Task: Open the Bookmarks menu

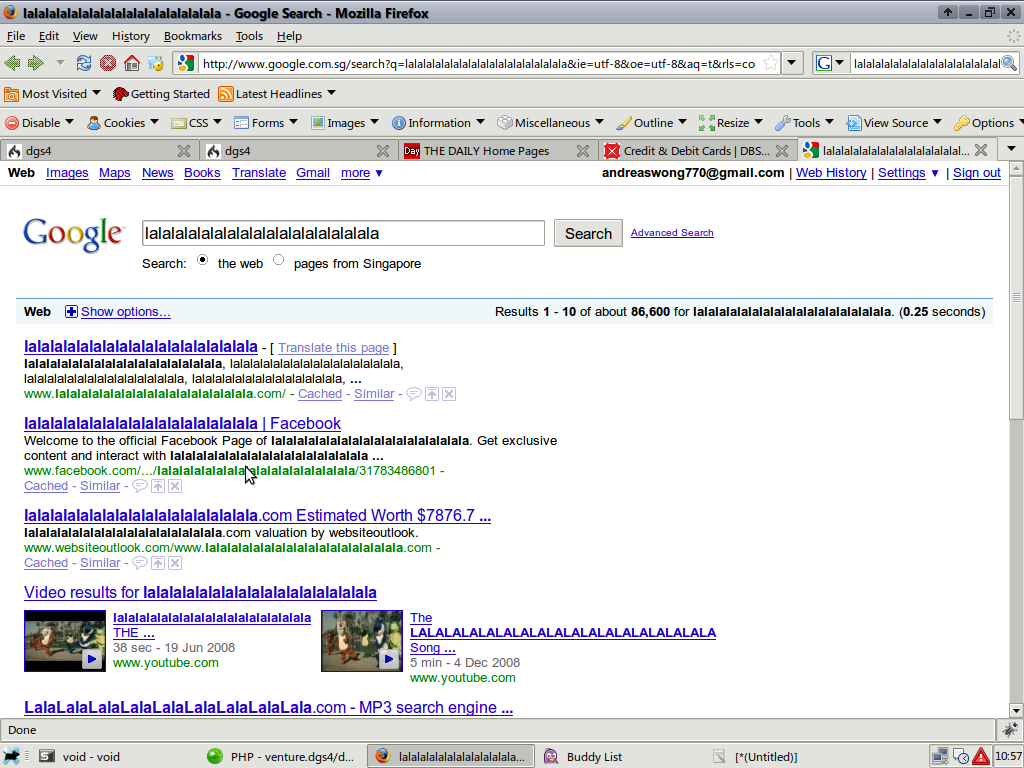Action: pos(193,36)
